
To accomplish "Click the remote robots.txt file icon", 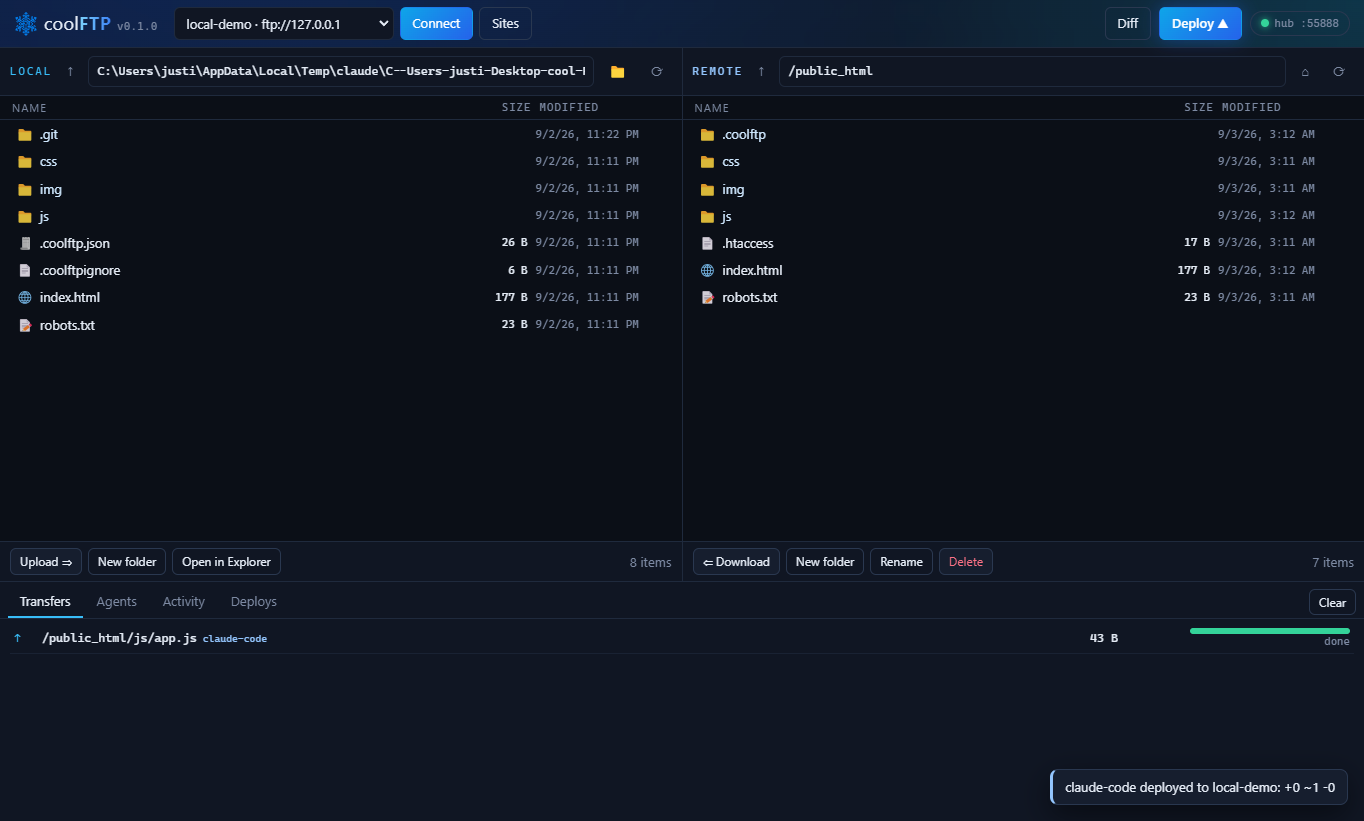I will tap(707, 297).
